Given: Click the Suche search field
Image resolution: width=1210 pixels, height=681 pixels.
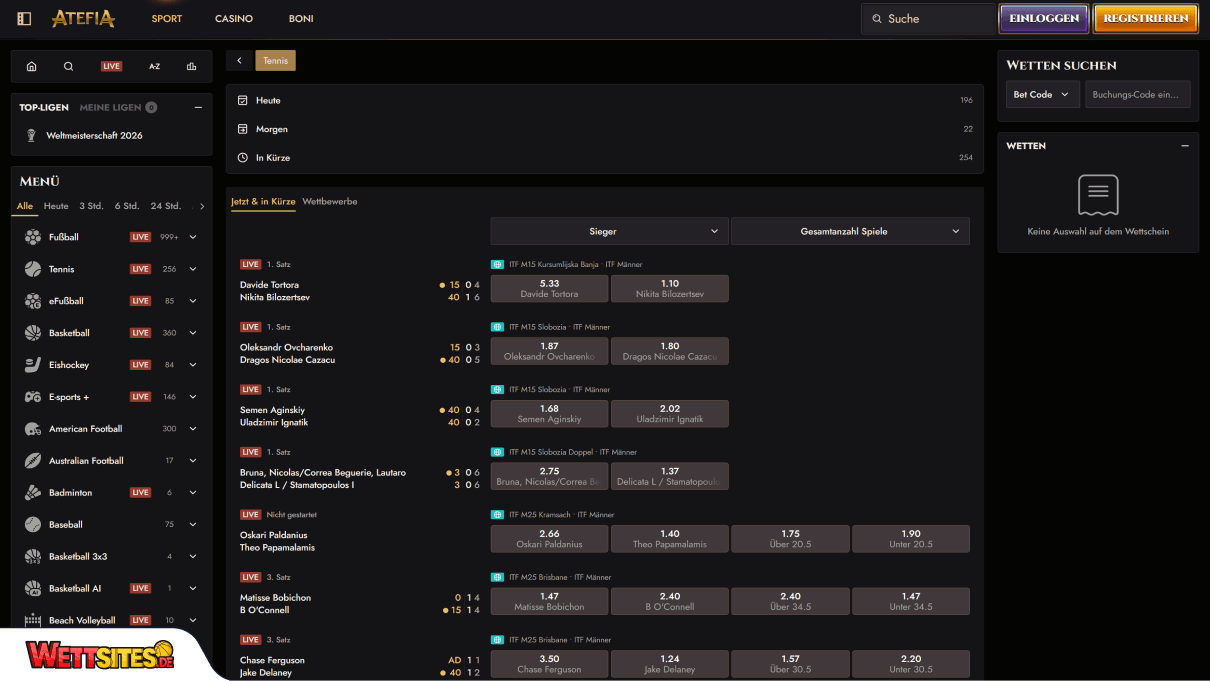Looking at the screenshot, I should (x=928, y=19).
